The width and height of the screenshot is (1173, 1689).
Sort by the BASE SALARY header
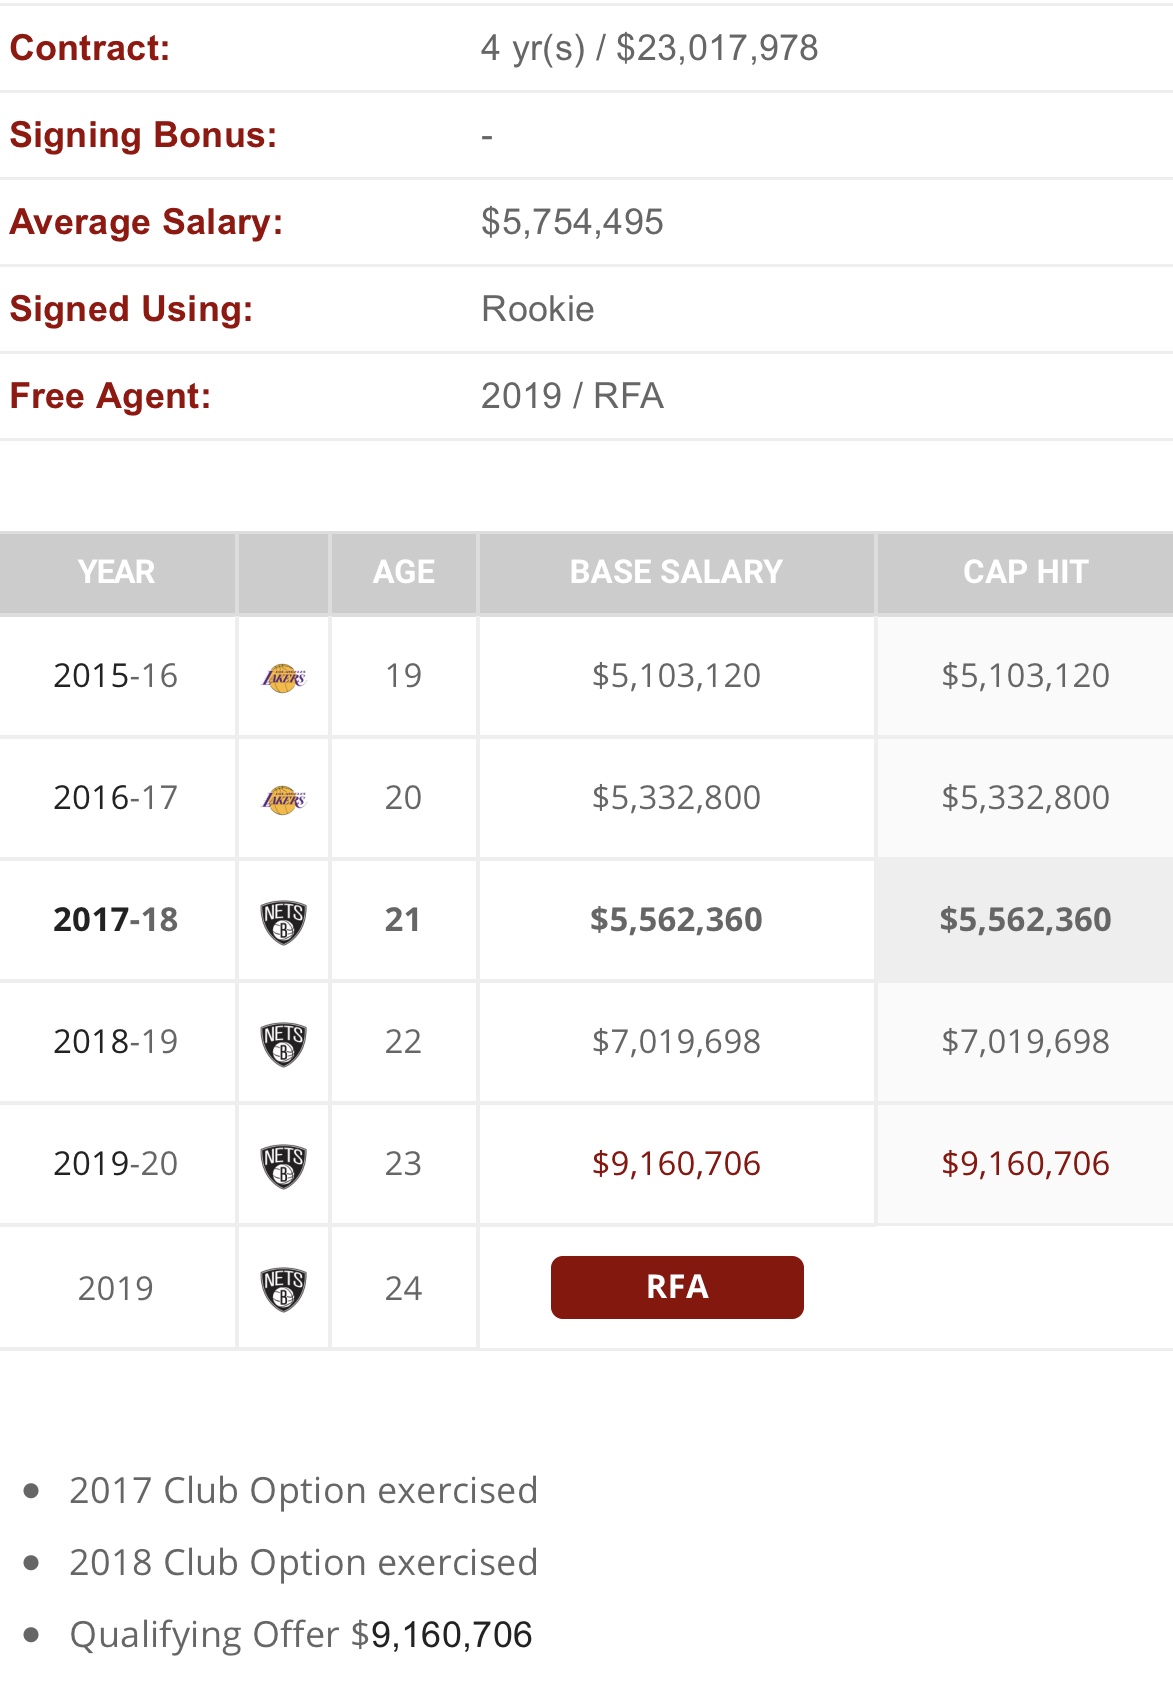click(x=676, y=572)
